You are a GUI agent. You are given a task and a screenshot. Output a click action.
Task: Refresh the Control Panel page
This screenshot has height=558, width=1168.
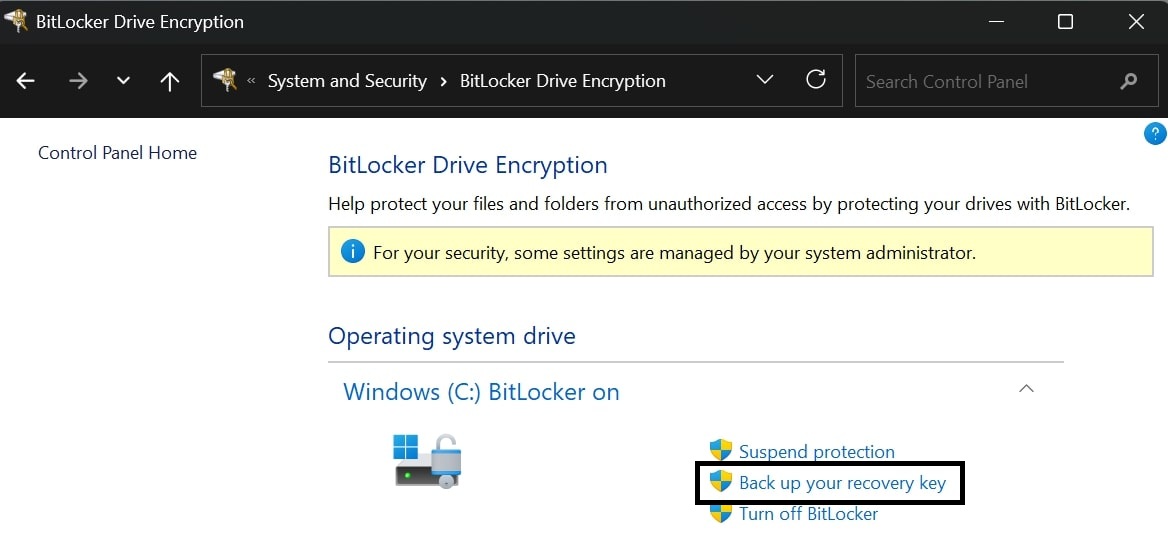coord(816,80)
